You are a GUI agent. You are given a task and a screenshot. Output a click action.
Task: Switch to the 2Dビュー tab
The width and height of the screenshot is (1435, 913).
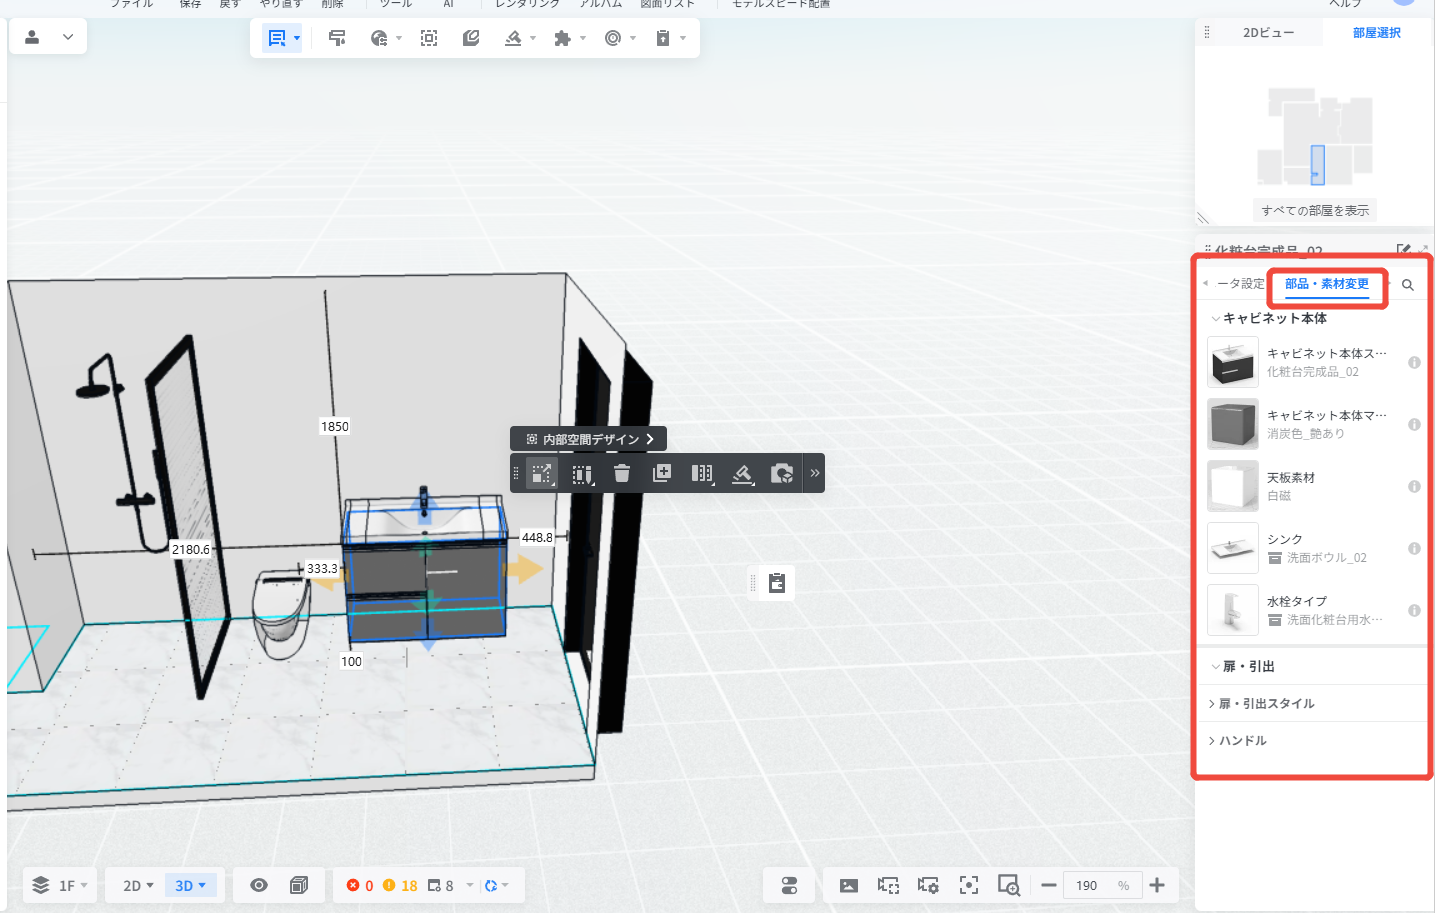[1268, 33]
